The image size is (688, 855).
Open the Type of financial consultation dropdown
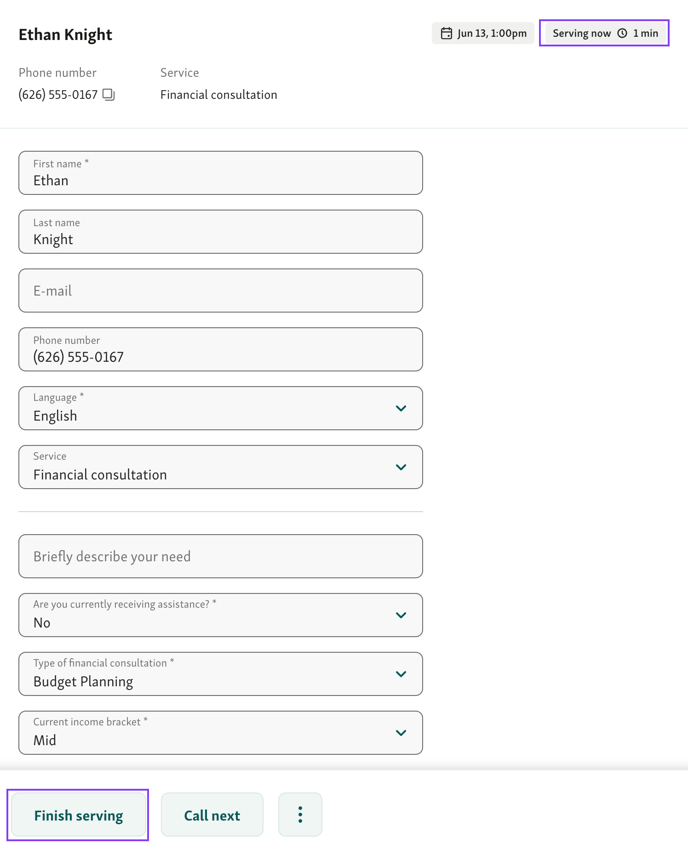tap(220, 674)
